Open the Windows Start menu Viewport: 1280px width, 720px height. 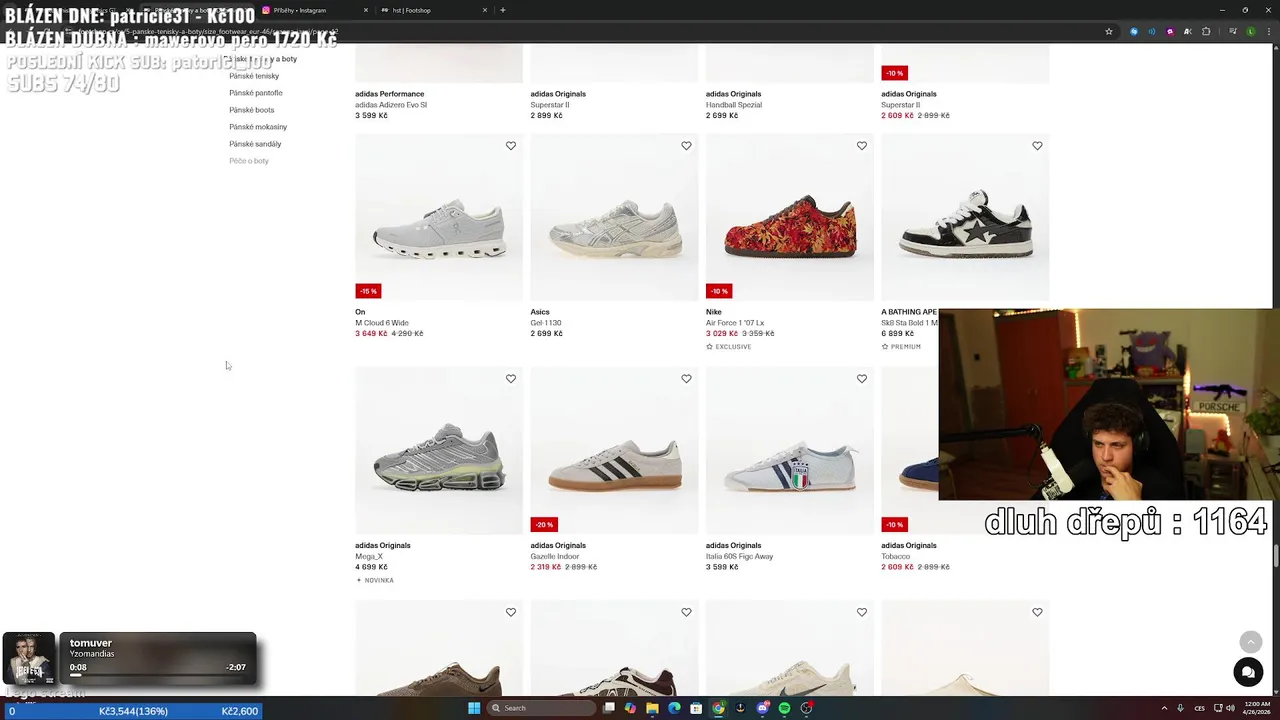pyautogui.click(x=474, y=708)
